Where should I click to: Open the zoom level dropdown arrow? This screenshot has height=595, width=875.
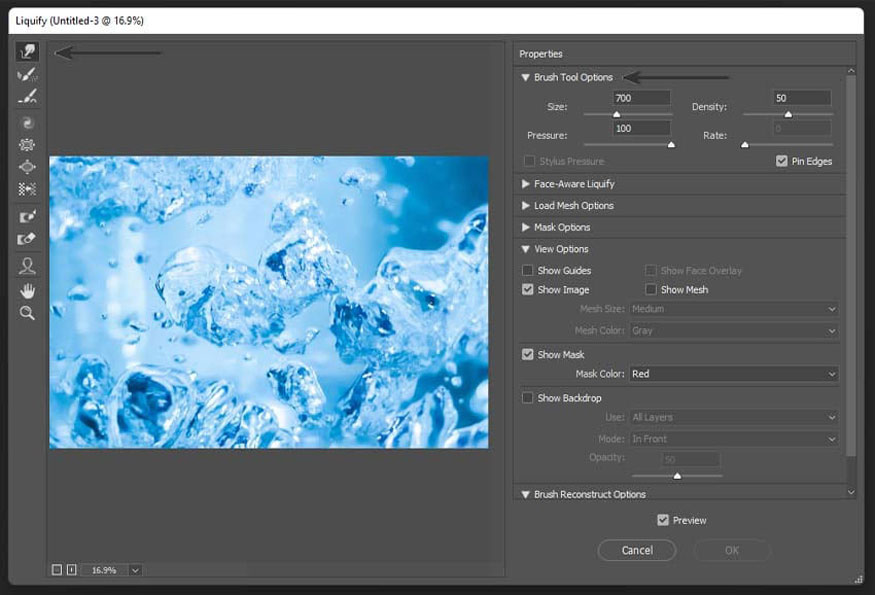pyautogui.click(x=135, y=570)
